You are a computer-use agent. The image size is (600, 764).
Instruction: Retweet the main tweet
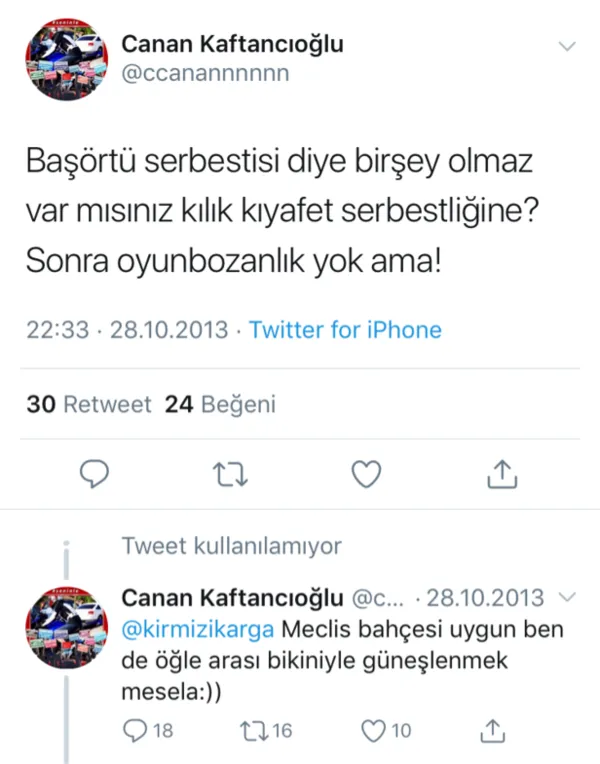click(x=231, y=473)
